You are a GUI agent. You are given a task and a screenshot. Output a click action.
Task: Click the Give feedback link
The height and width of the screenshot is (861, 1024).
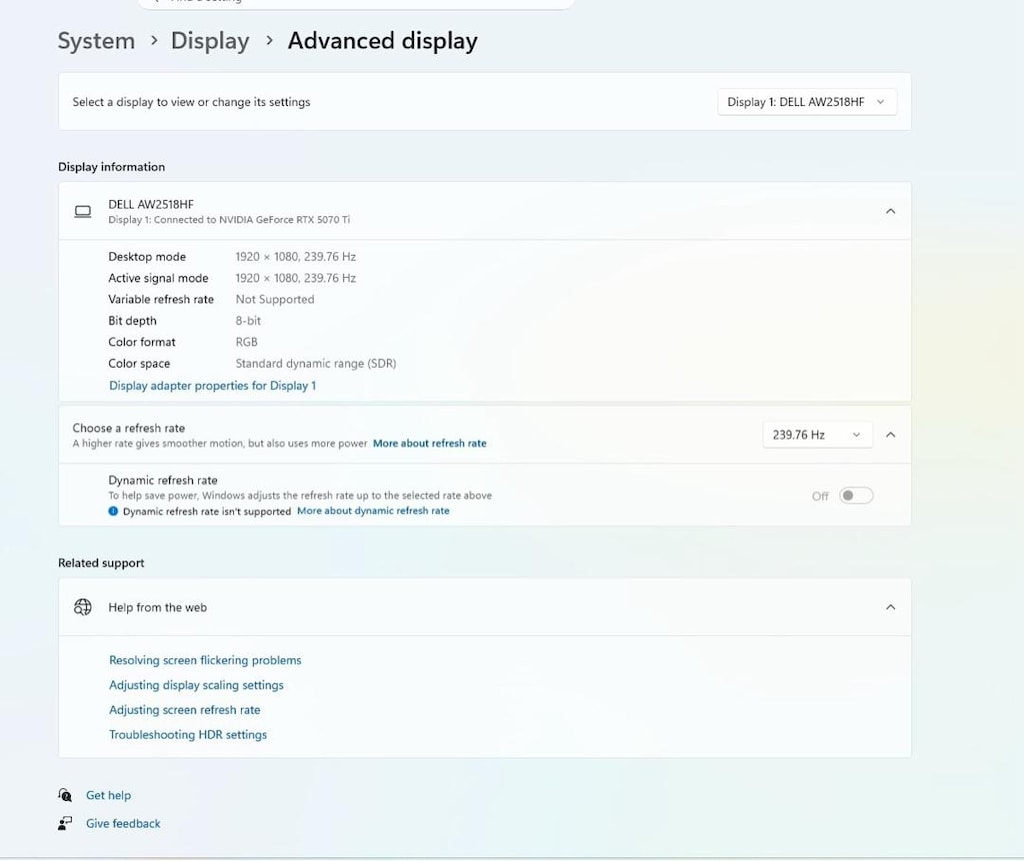coord(123,823)
